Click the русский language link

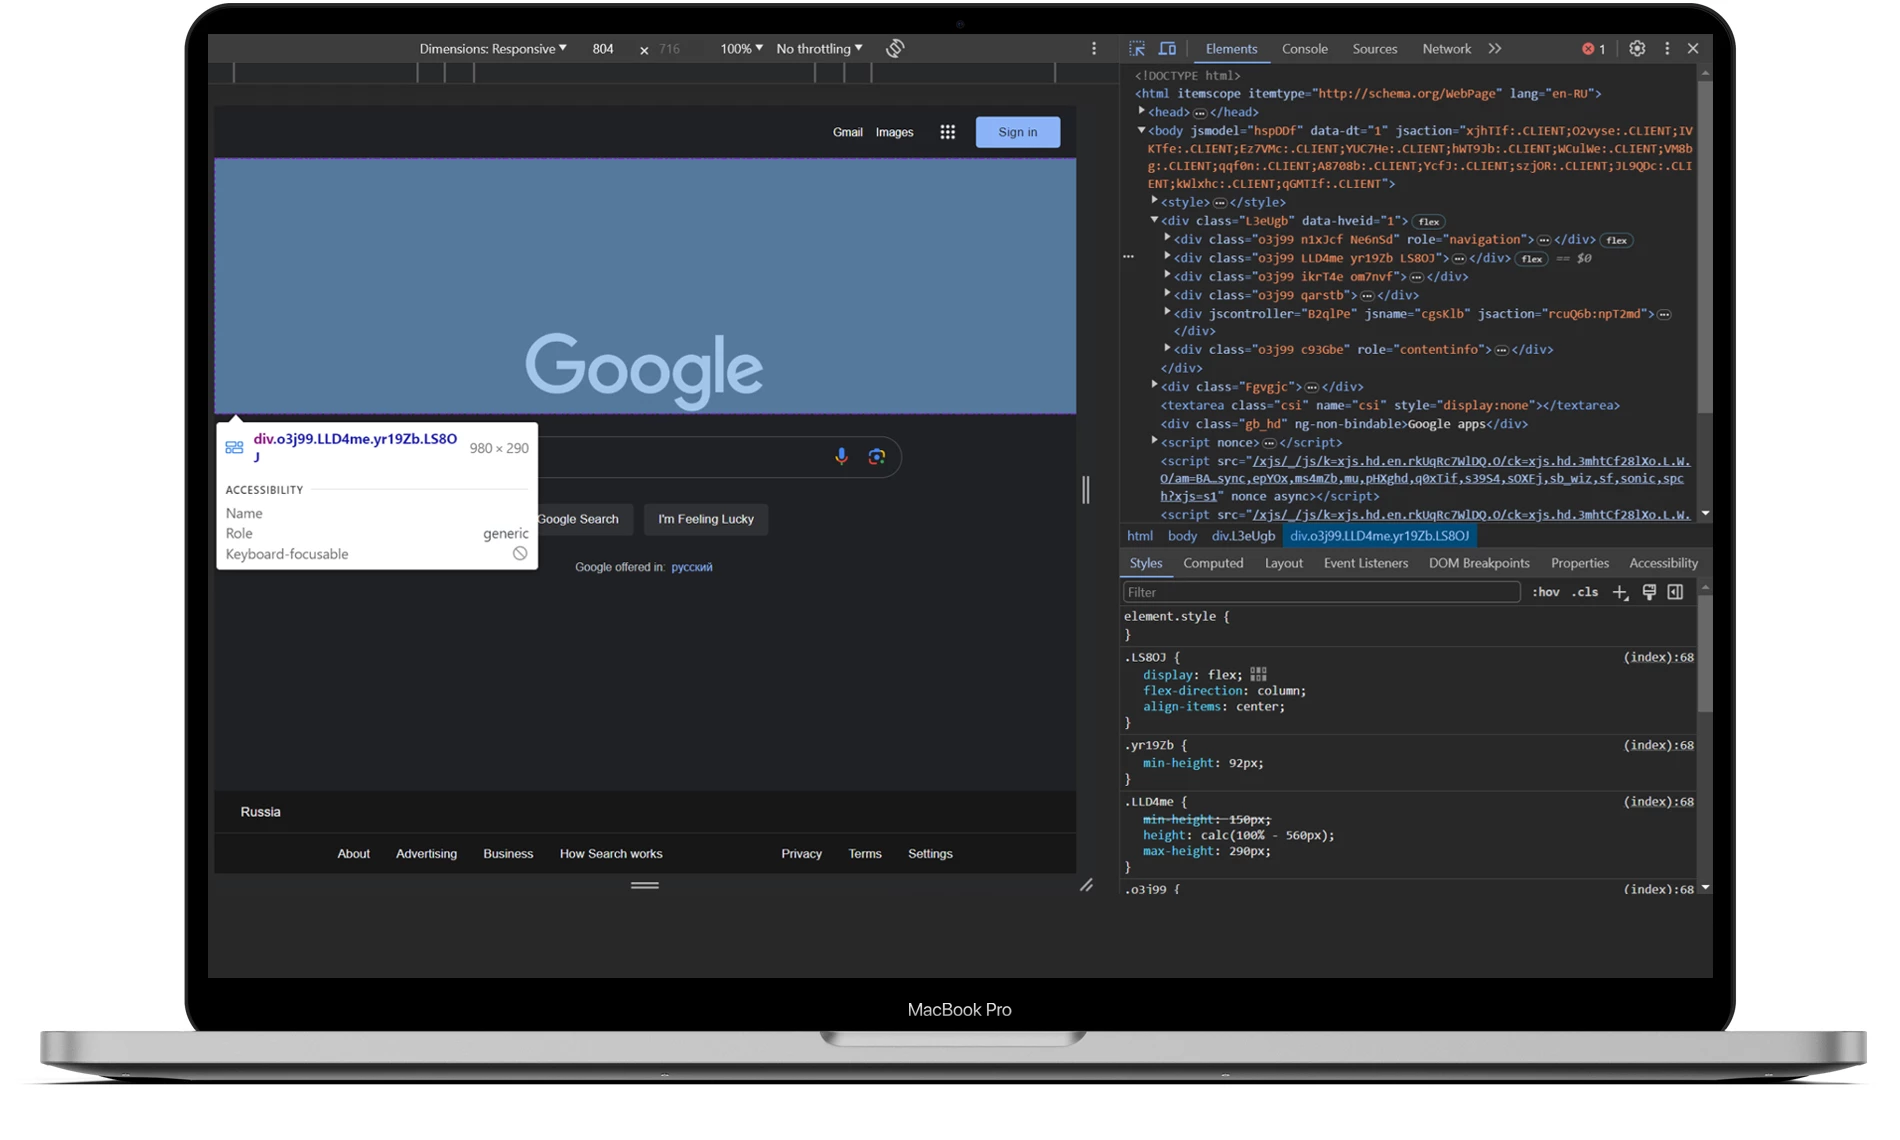(692, 567)
